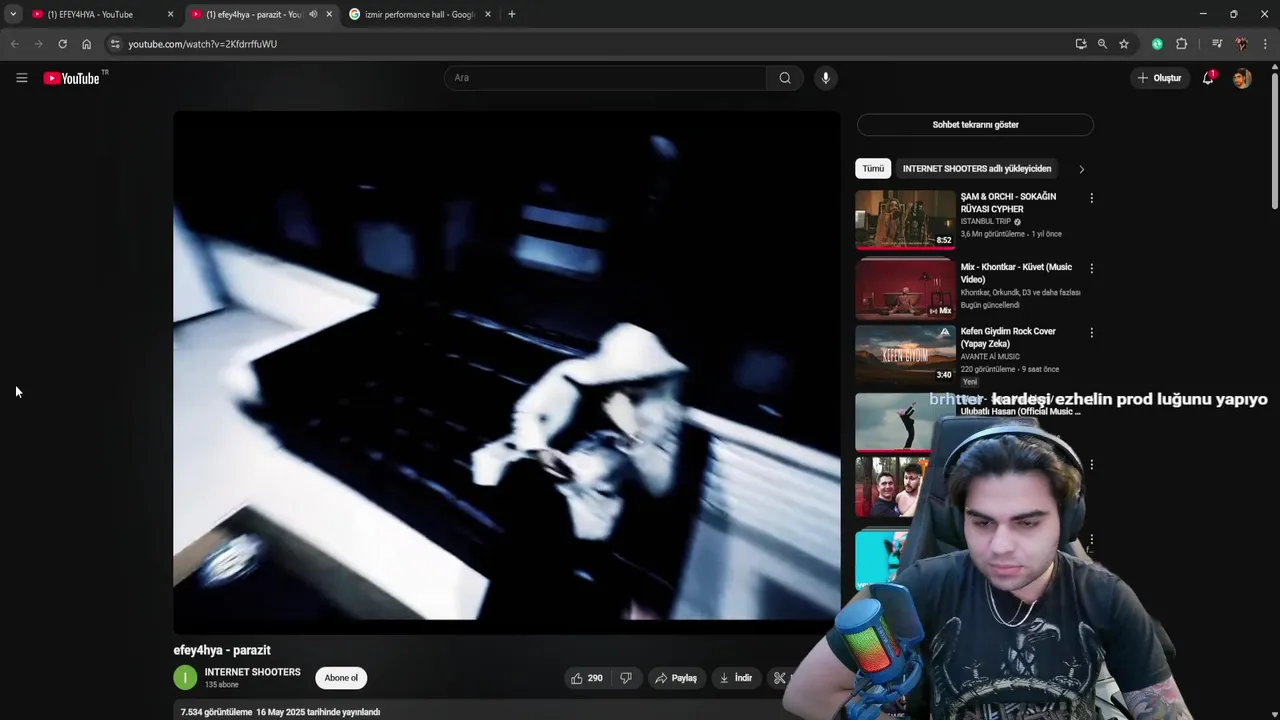Viewport: 1280px width, 720px height.
Task: Click the ŞAM & ORCHI - SOKAĞIN RÜYASI CYPHER title
Action: (1008, 203)
